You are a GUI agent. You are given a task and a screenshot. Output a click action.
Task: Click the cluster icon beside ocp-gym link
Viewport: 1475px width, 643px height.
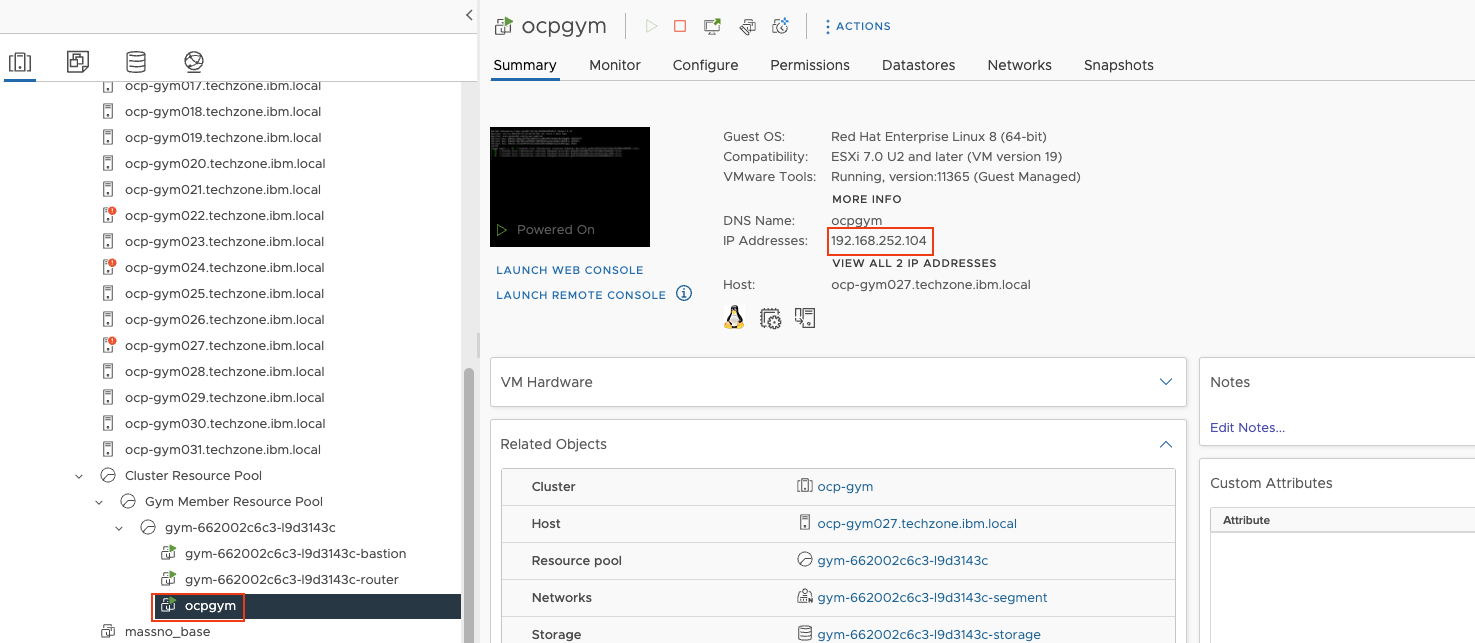click(804, 486)
